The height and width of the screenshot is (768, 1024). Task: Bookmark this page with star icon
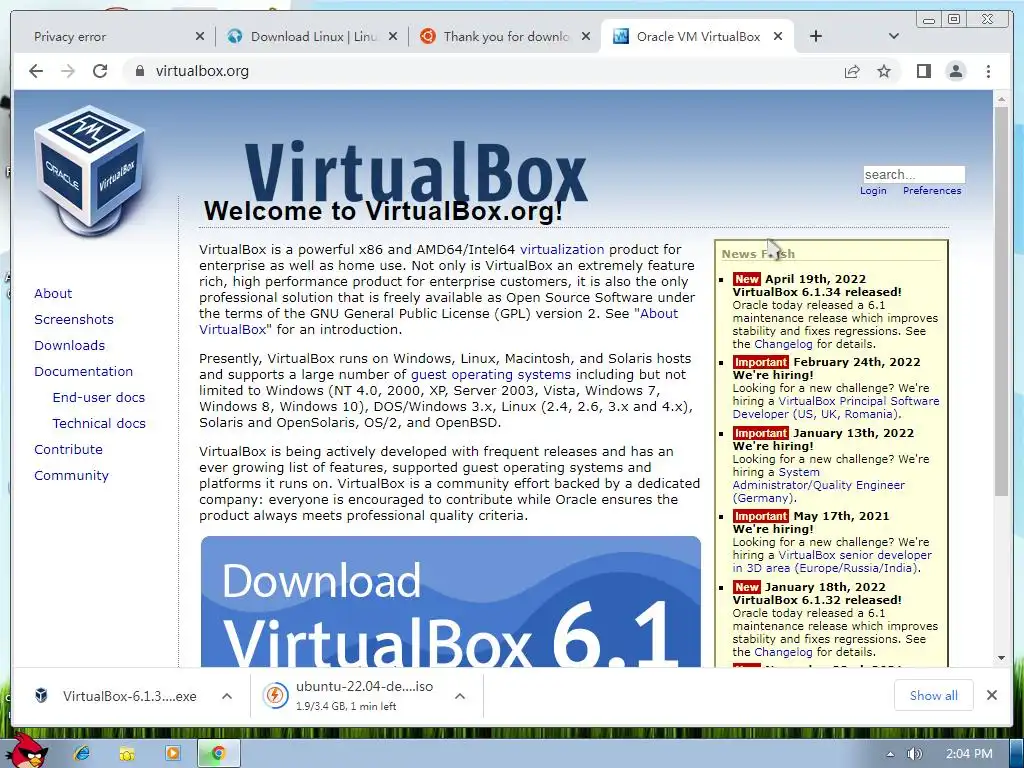(x=884, y=71)
